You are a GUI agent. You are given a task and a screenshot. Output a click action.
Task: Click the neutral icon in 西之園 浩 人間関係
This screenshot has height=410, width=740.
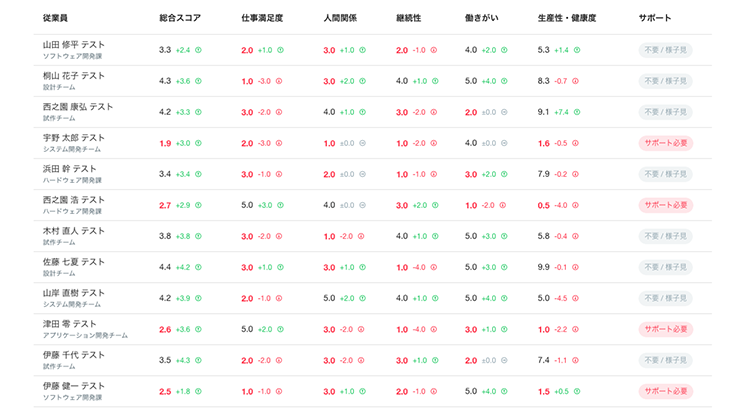[362, 205]
